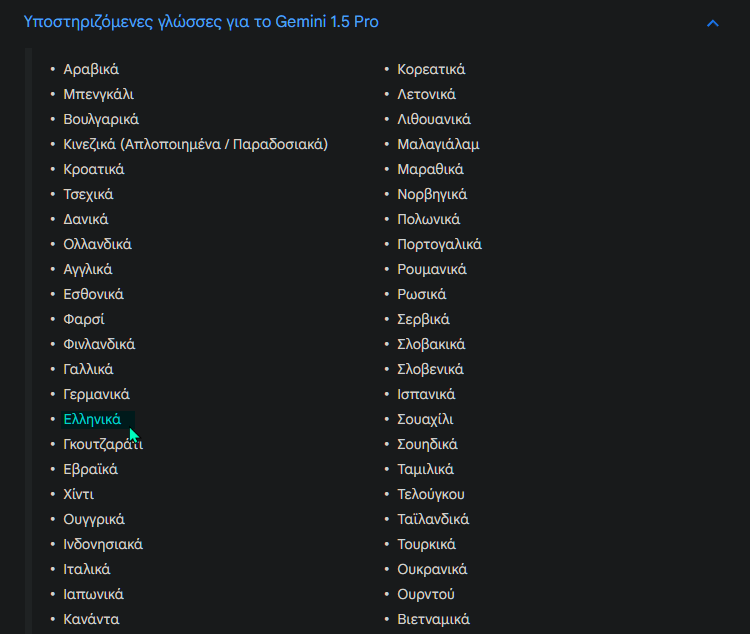Select 'Γαλλικά' in the left column

pyautogui.click(x=88, y=369)
